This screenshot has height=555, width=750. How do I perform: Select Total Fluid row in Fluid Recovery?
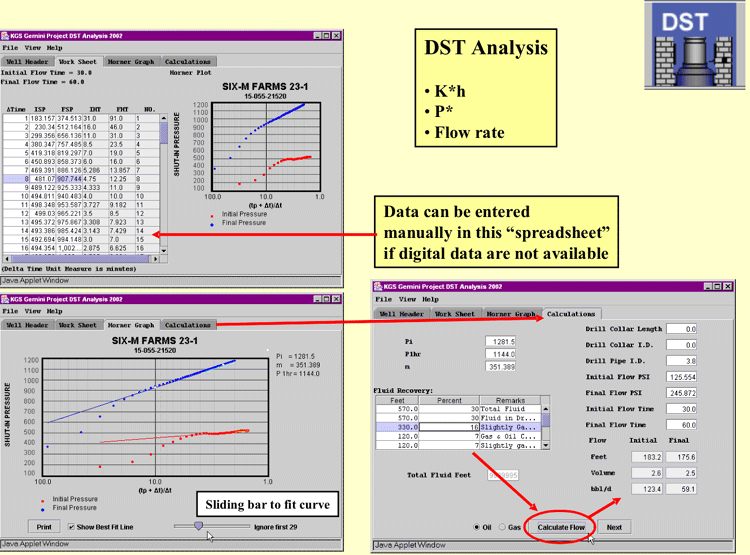pyautogui.click(x=458, y=409)
